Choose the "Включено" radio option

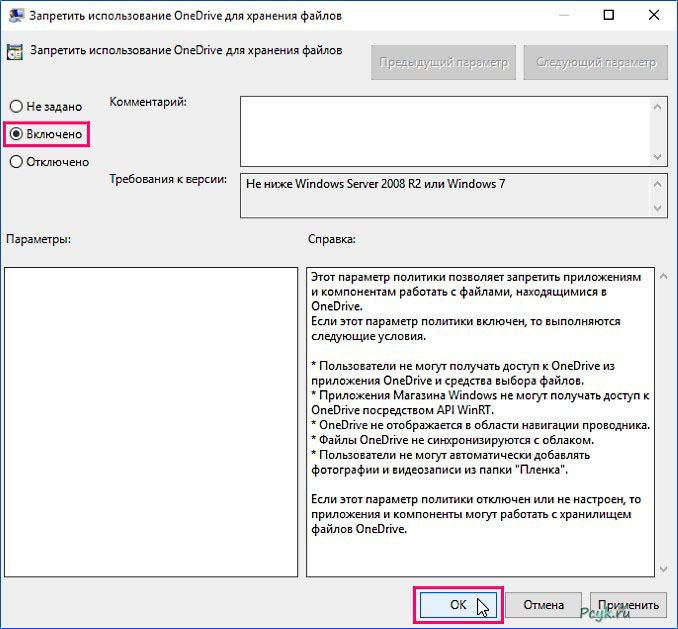[x=16, y=133]
